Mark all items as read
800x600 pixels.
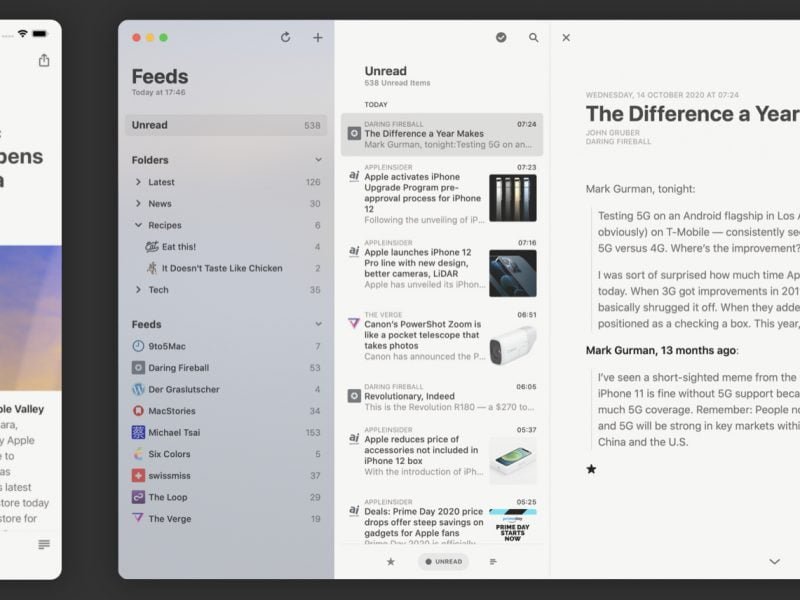(x=502, y=36)
